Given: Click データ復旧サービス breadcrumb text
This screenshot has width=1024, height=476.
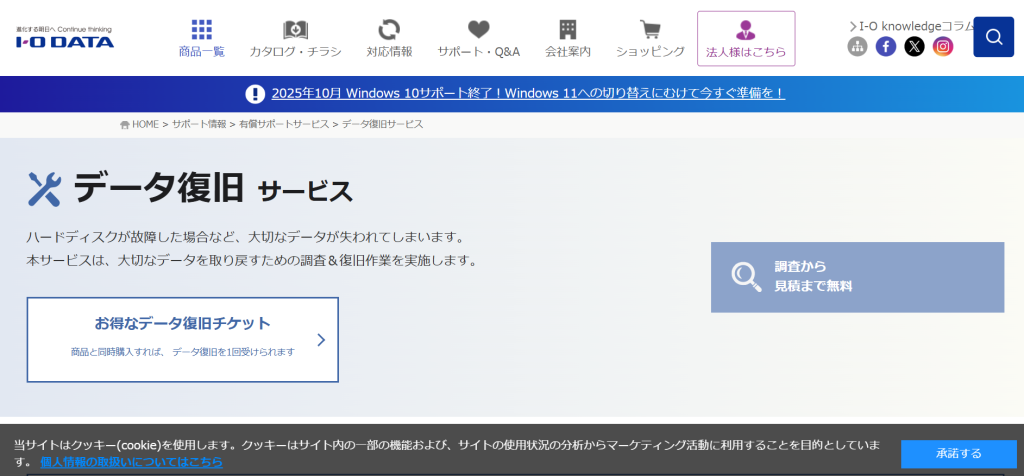Looking at the screenshot, I should coord(383,124).
